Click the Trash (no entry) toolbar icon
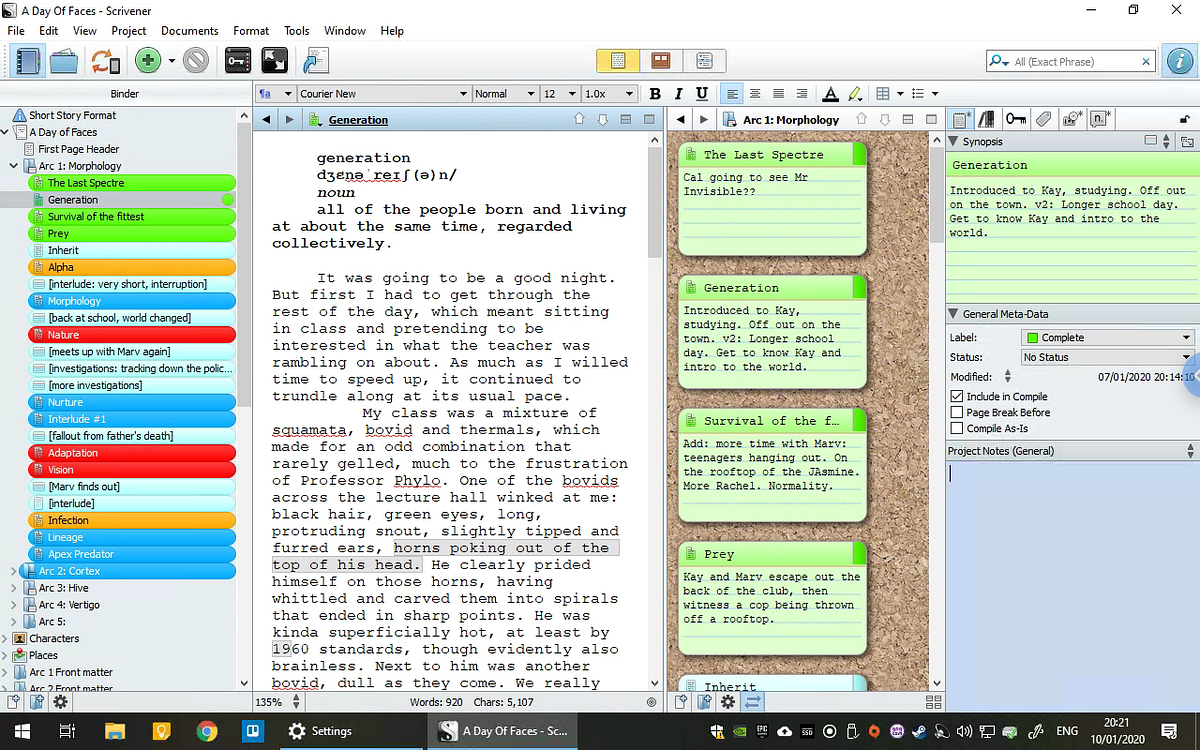The image size is (1200, 750). [x=196, y=61]
